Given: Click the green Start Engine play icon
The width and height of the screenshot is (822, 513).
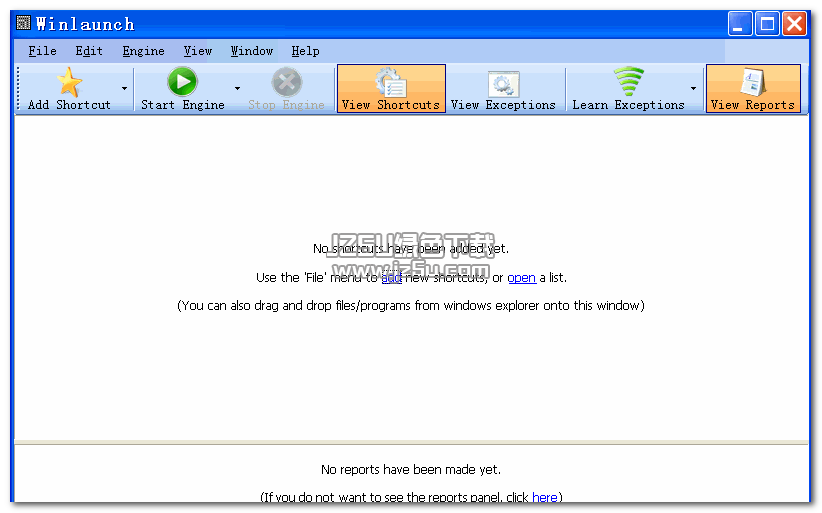Looking at the screenshot, I should (182, 82).
